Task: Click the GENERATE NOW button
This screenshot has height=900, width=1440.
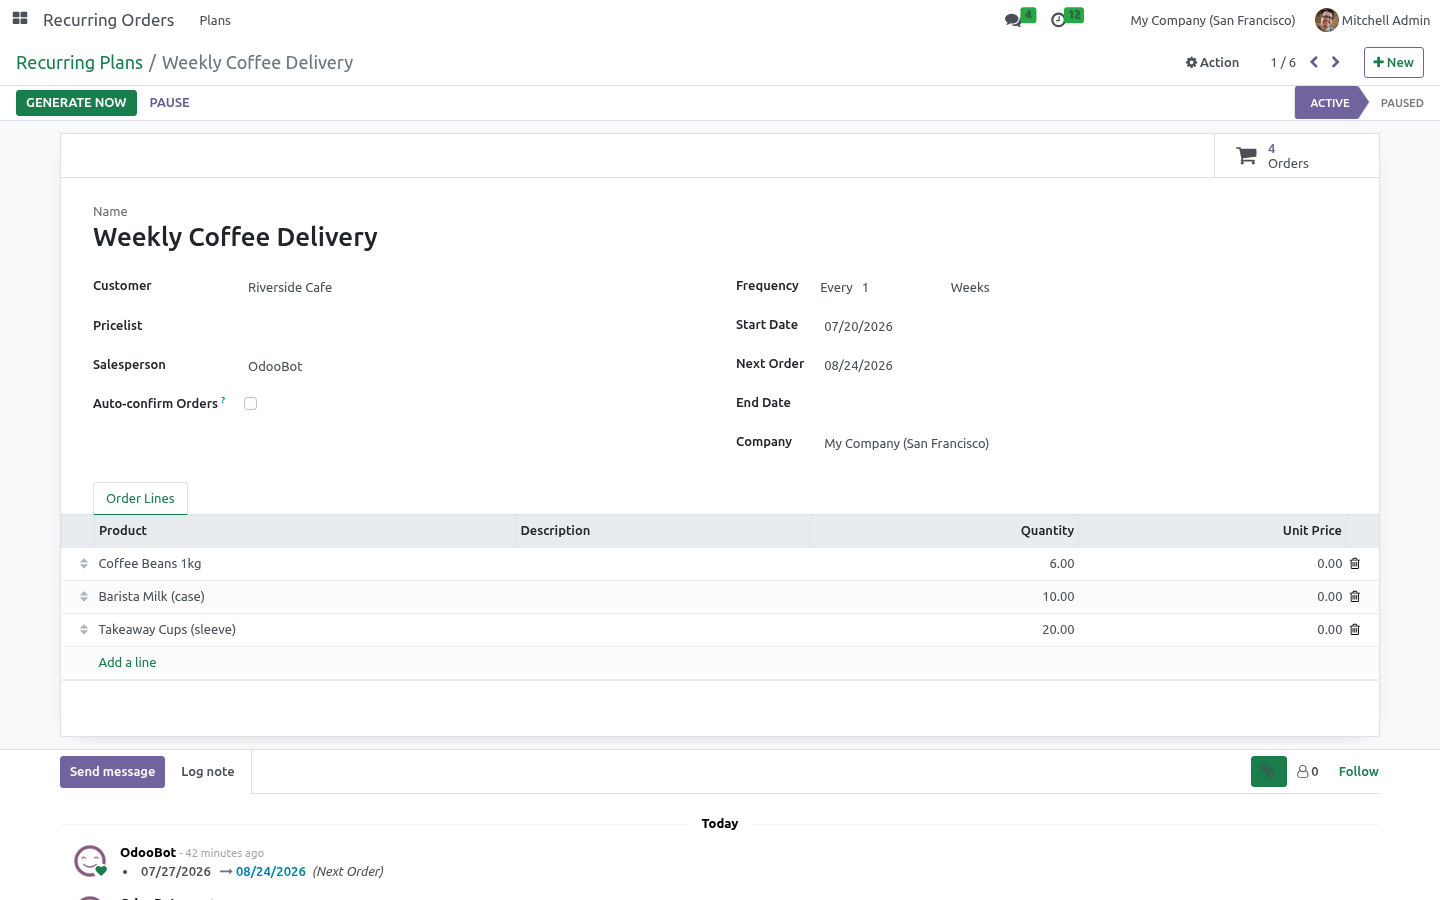Action: click(x=76, y=103)
